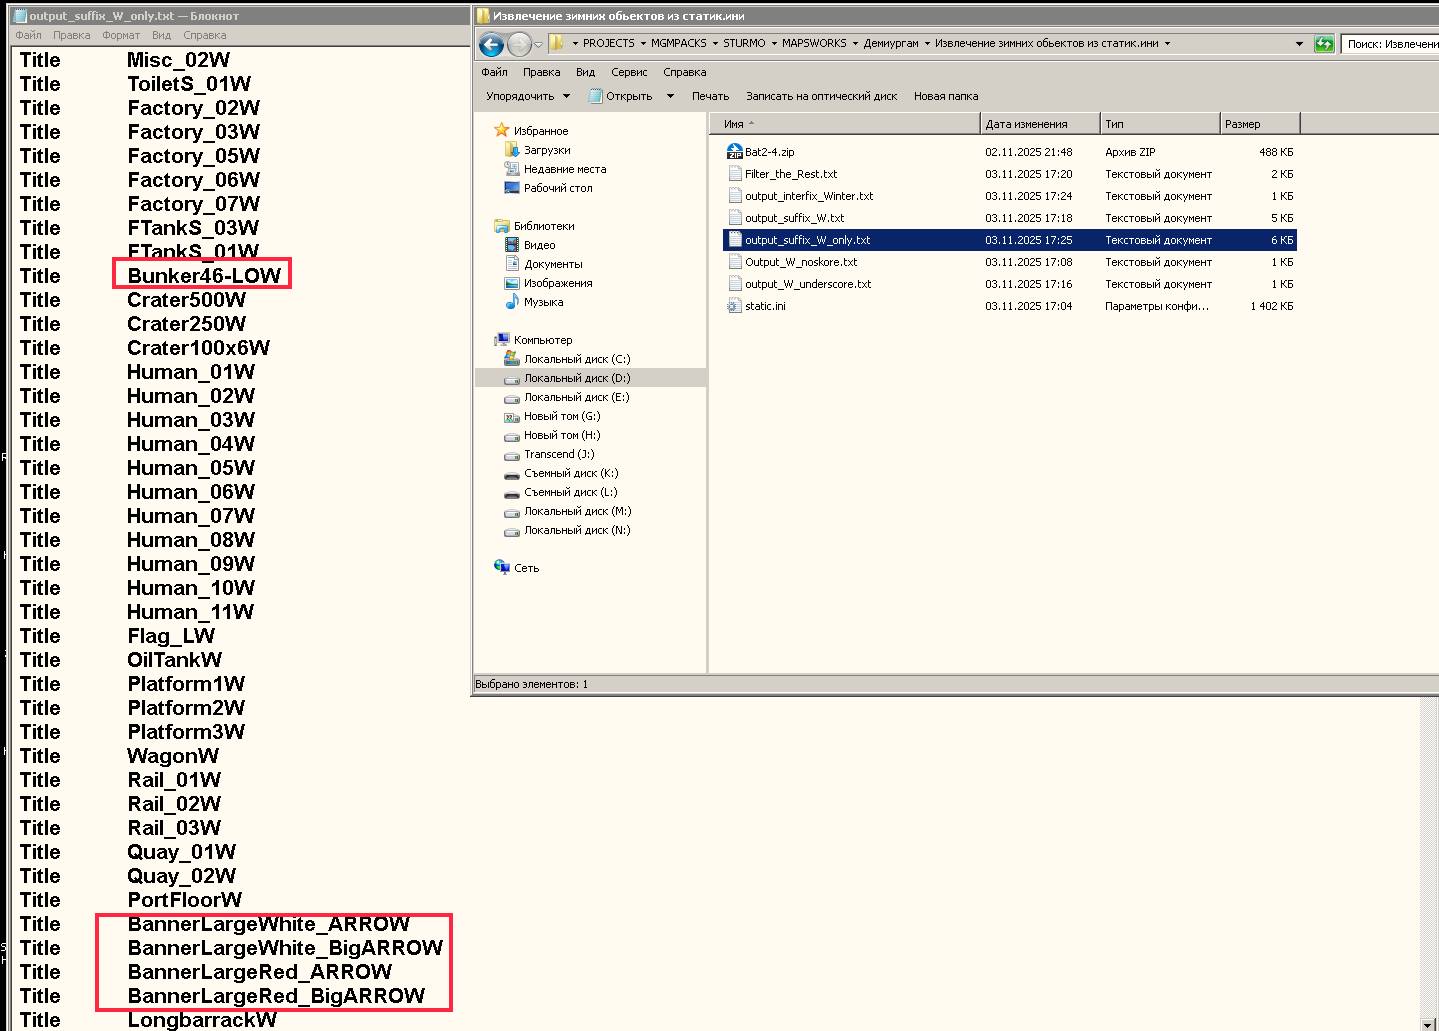Click the Explorer back navigation arrow
Viewport: 1439px width, 1031px height.
pyautogui.click(x=491, y=44)
